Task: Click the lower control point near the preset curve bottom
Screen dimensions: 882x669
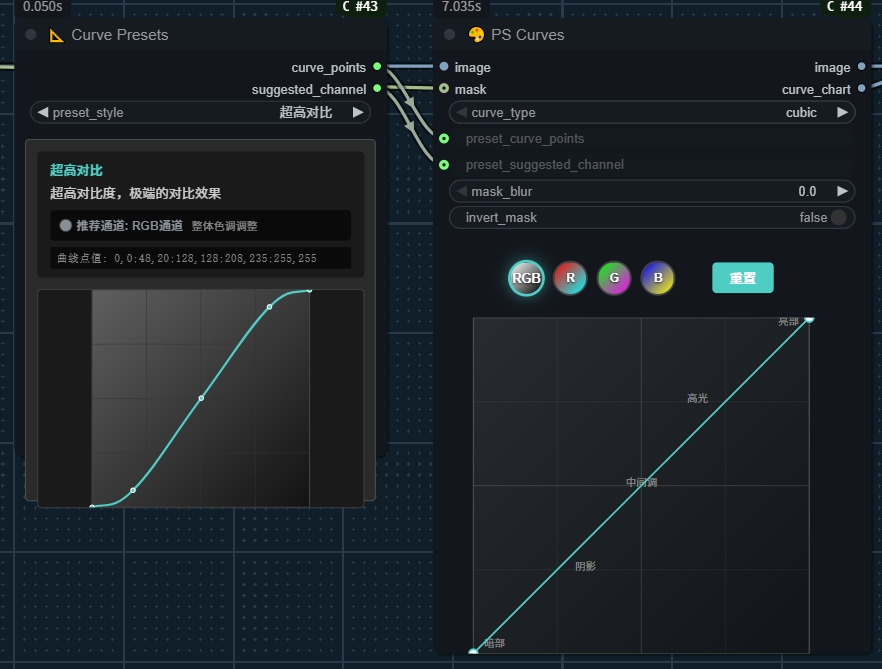Action: tap(133, 490)
